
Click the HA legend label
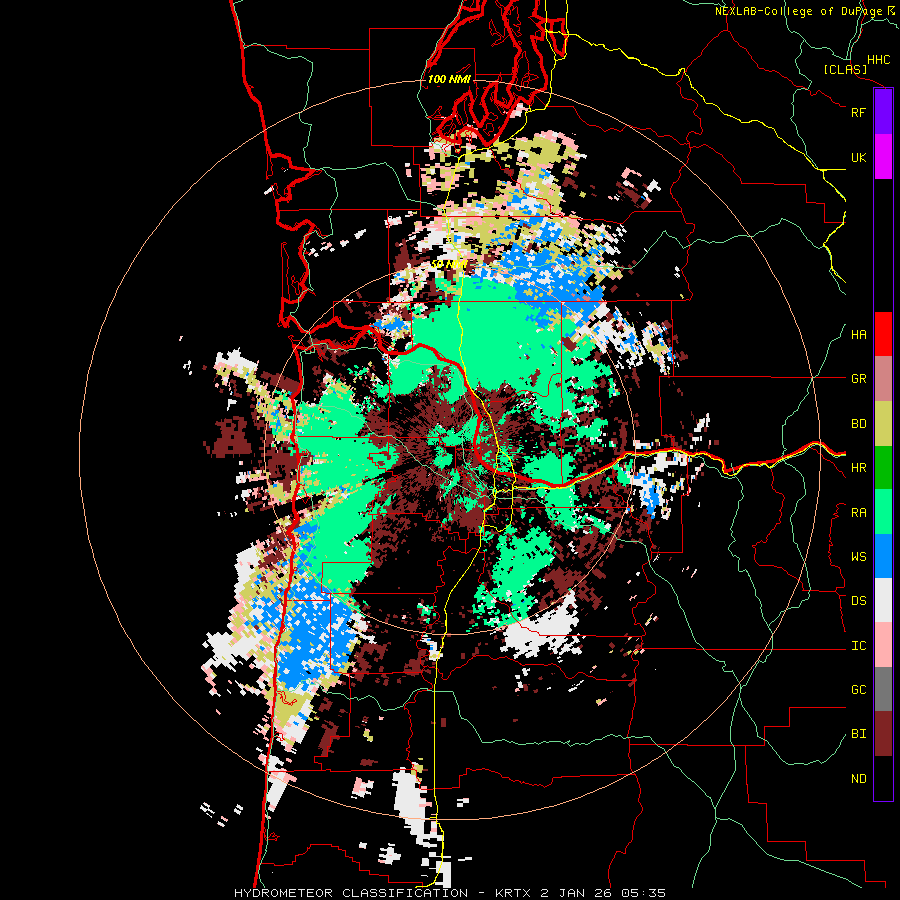pyautogui.click(x=858, y=335)
